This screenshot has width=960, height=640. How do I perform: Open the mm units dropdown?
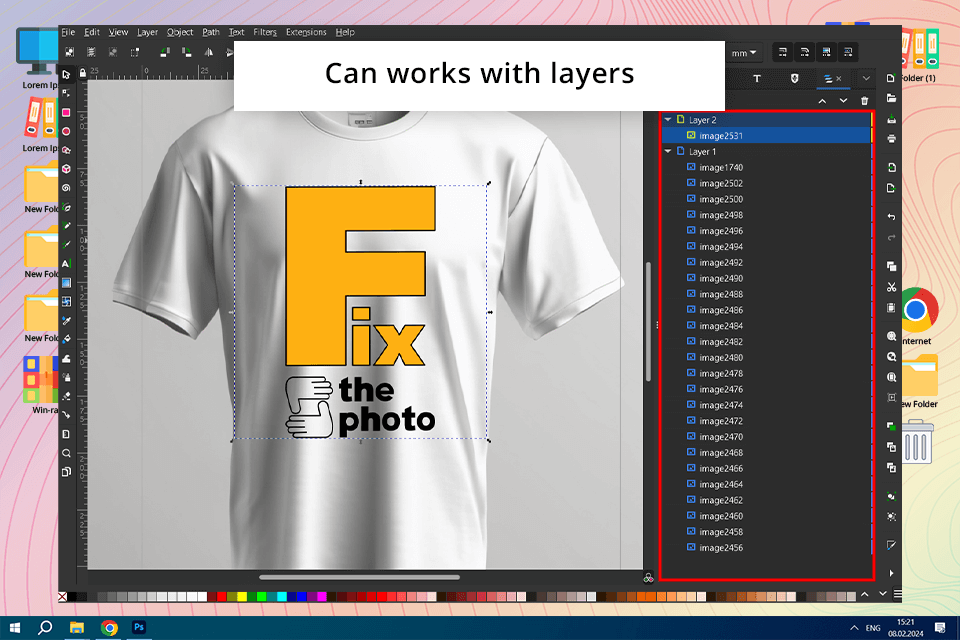[x=744, y=53]
